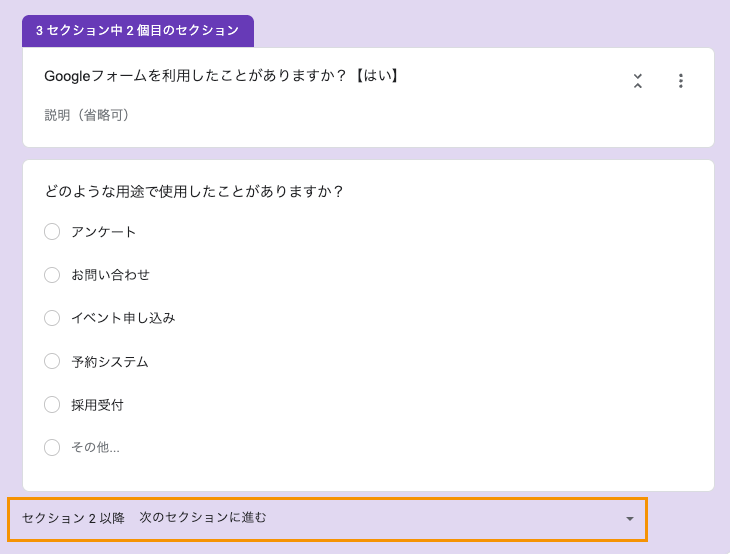
Task: Click the question title about 用途
Action: (194, 191)
